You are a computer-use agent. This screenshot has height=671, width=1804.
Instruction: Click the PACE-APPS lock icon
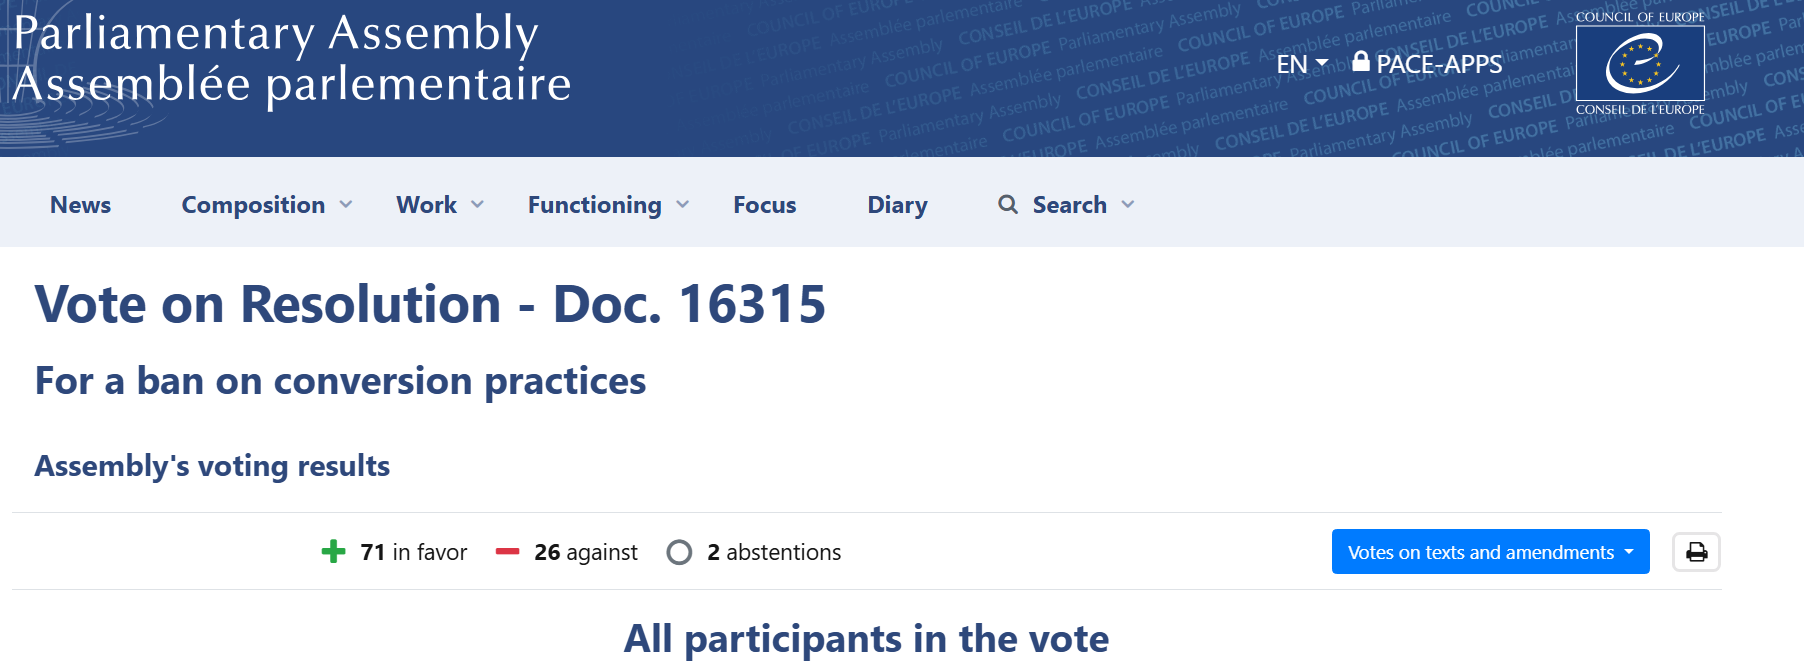[x=1360, y=62]
